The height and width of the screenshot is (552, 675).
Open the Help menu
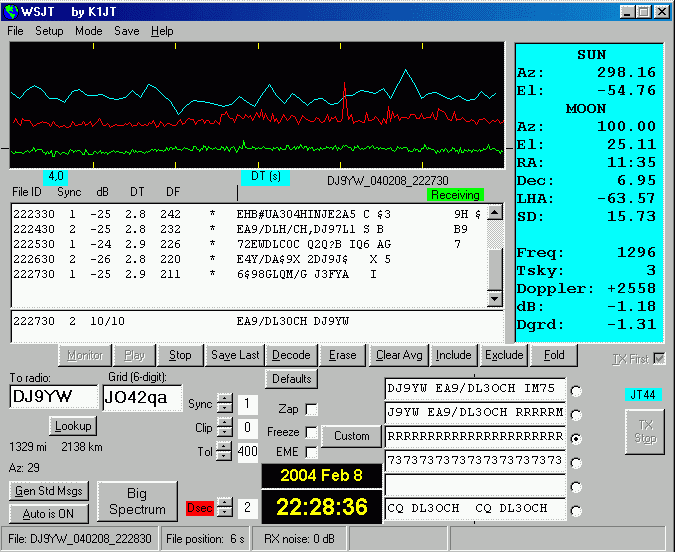tap(162, 31)
